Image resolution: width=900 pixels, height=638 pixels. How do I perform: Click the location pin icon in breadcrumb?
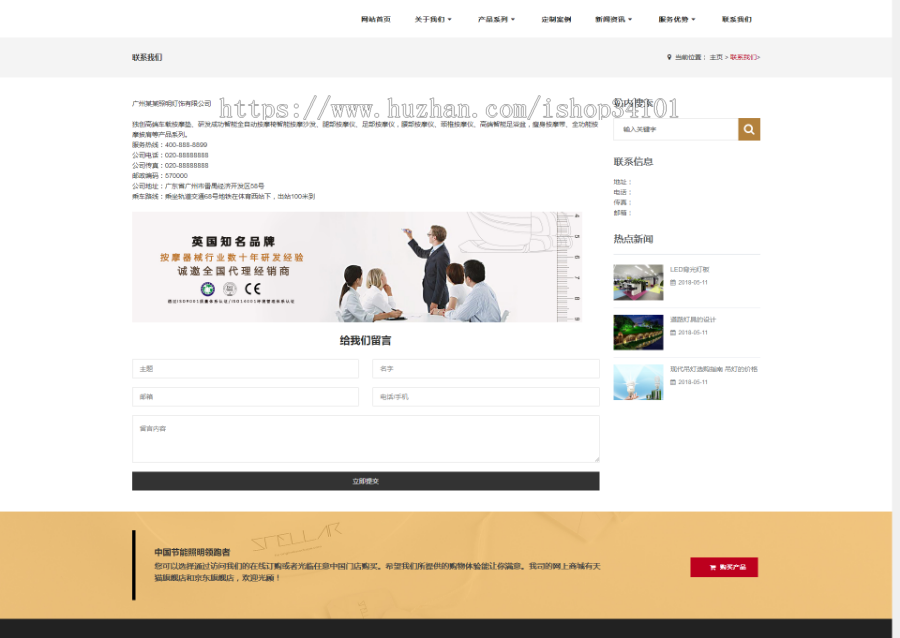pyautogui.click(x=671, y=57)
